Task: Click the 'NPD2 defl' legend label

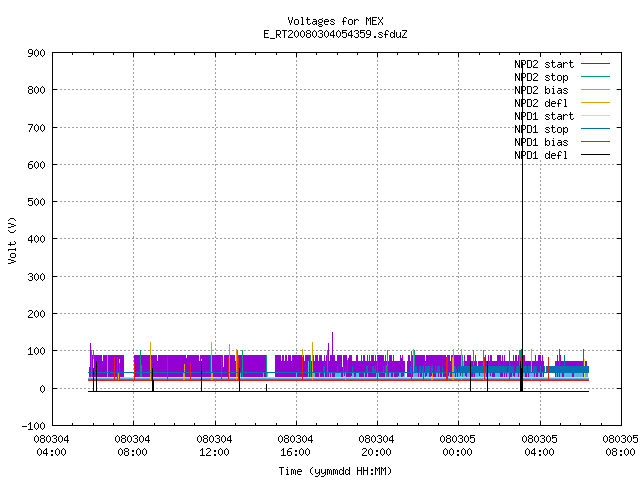Action: click(x=541, y=103)
